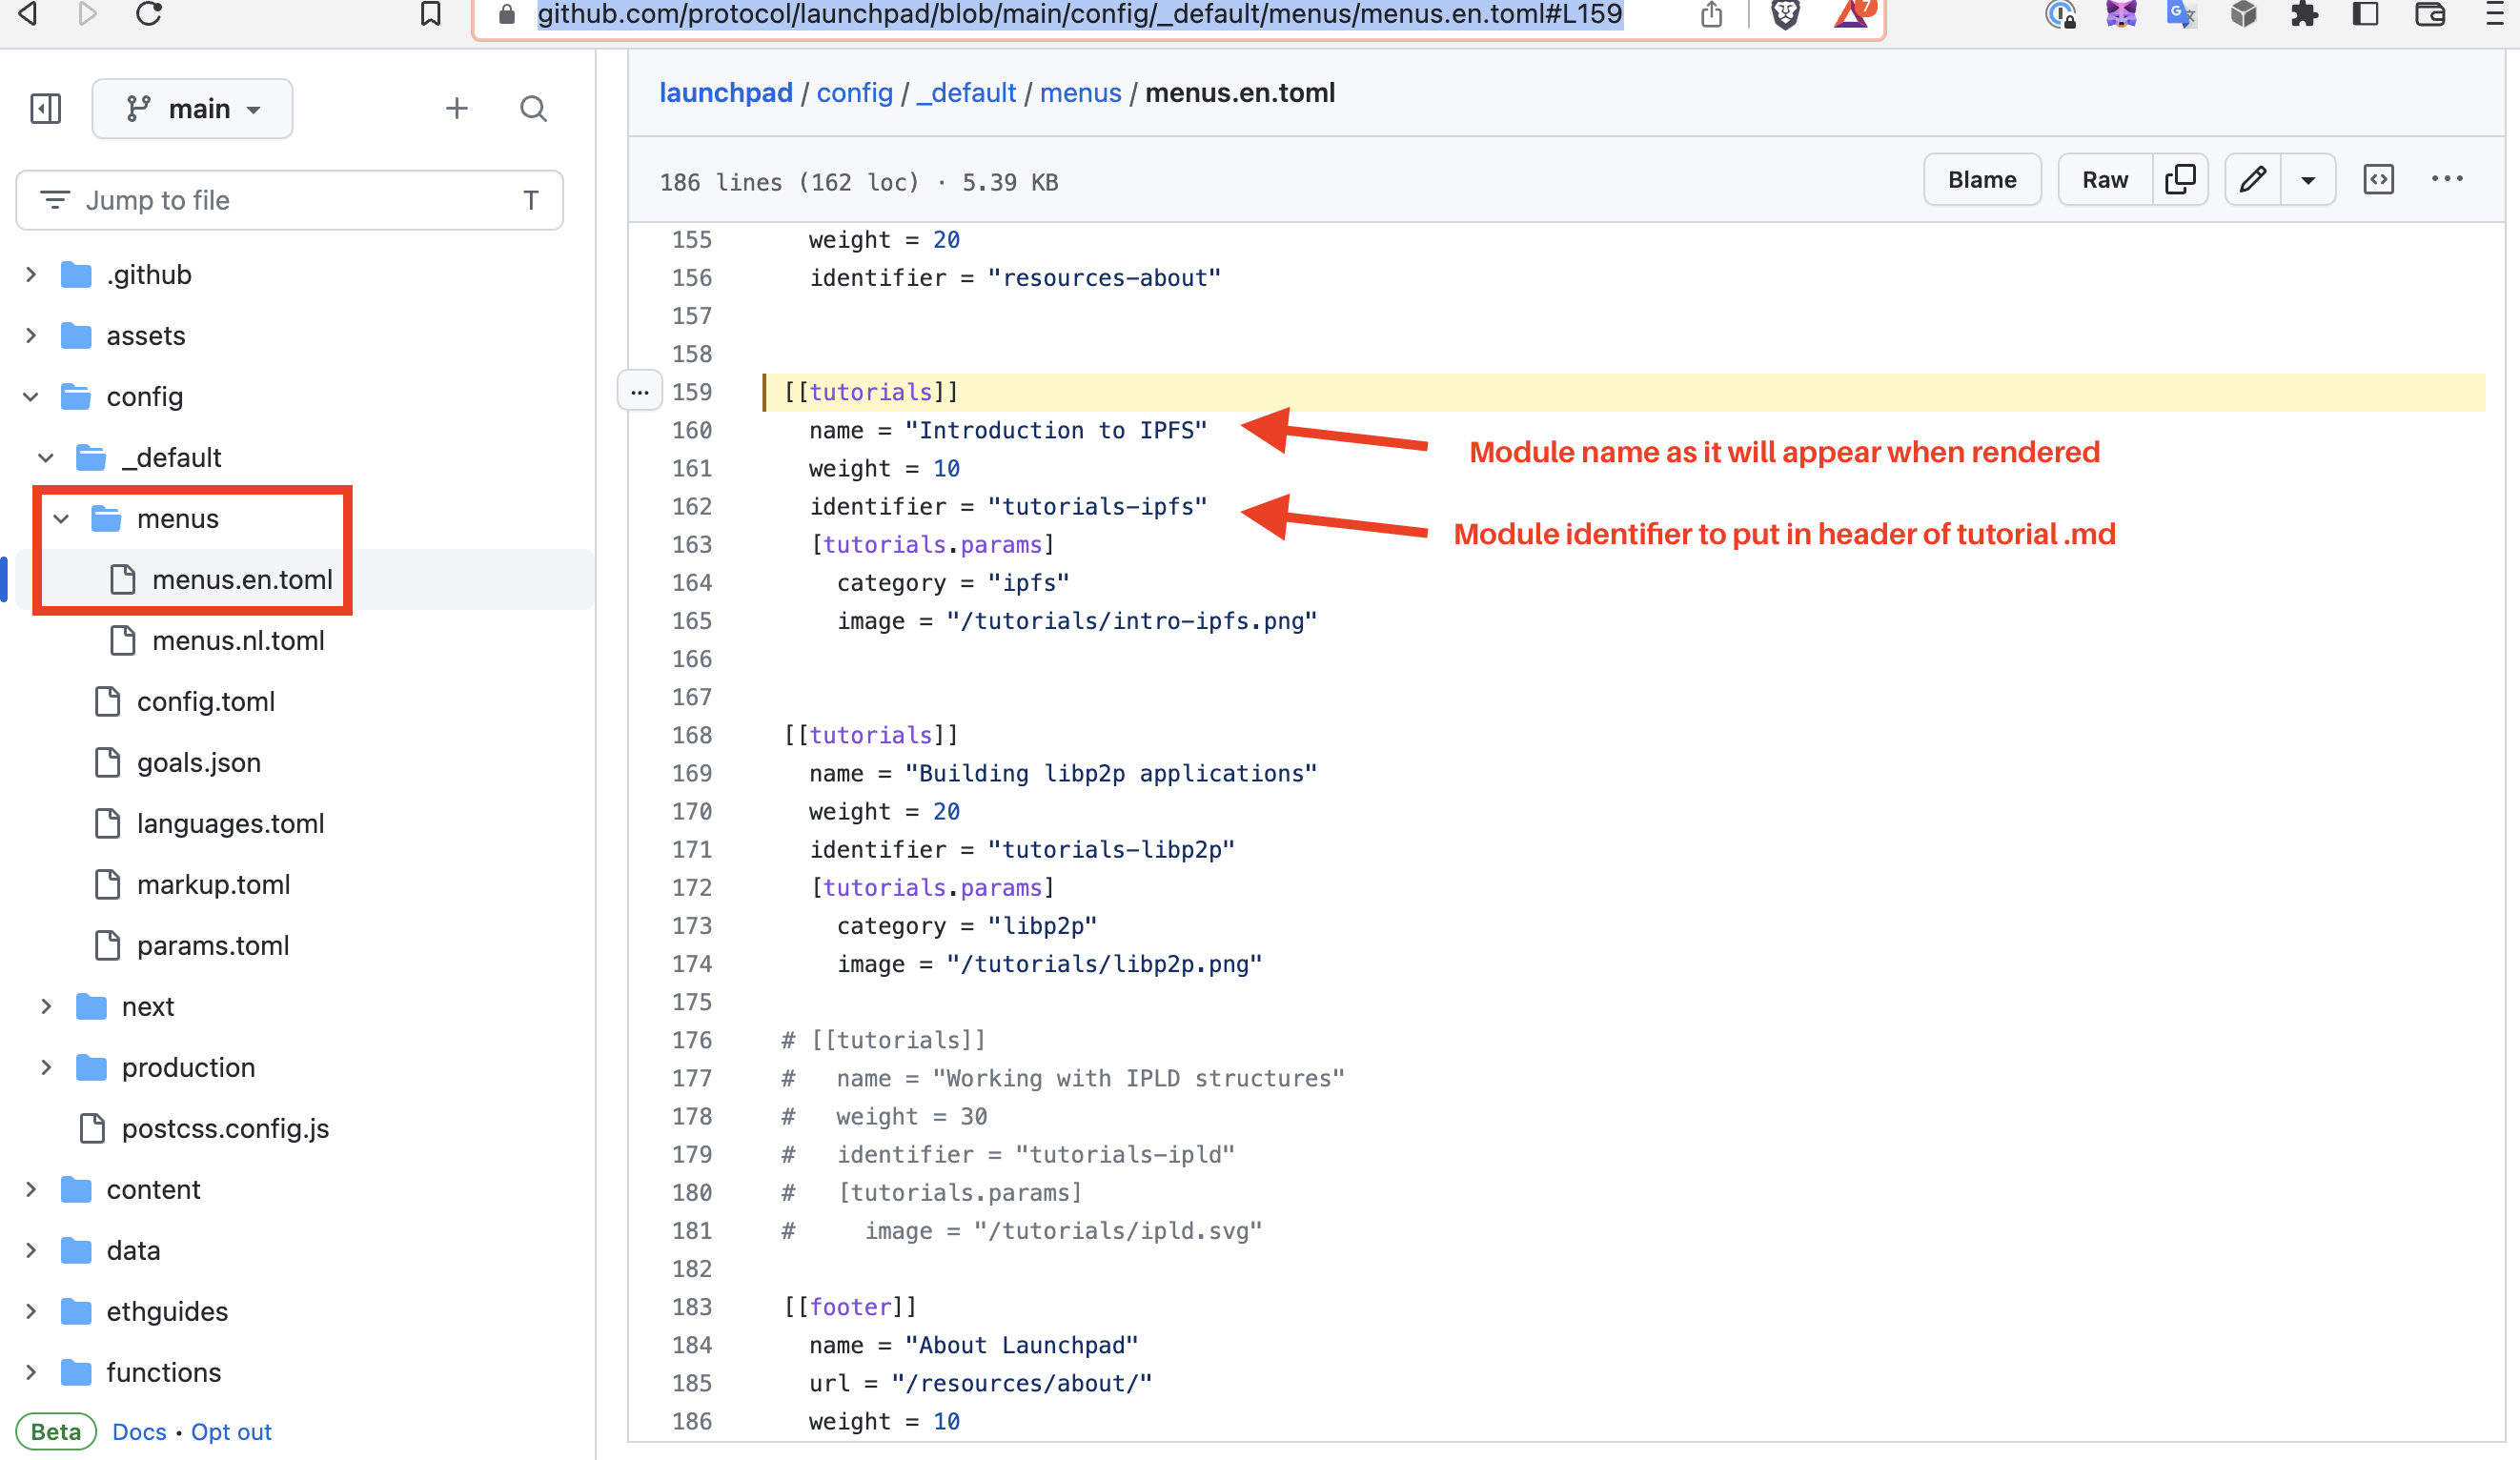This screenshot has height=1460, width=2520.
Task: Open goals.json file
Action: pos(198,763)
